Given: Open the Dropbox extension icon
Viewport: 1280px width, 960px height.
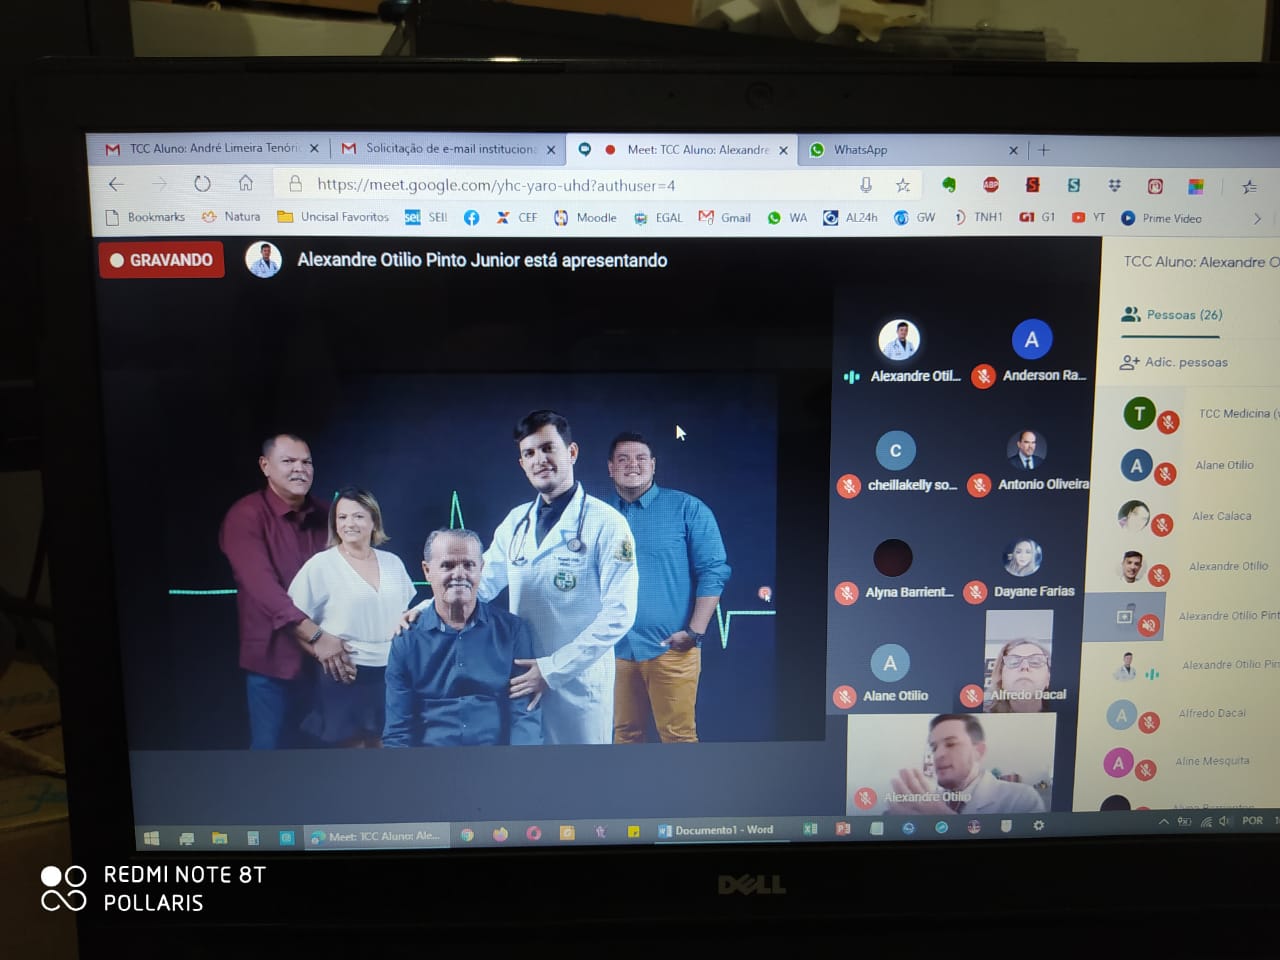Looking at the screenshot, I should [x=1114, y=186].
